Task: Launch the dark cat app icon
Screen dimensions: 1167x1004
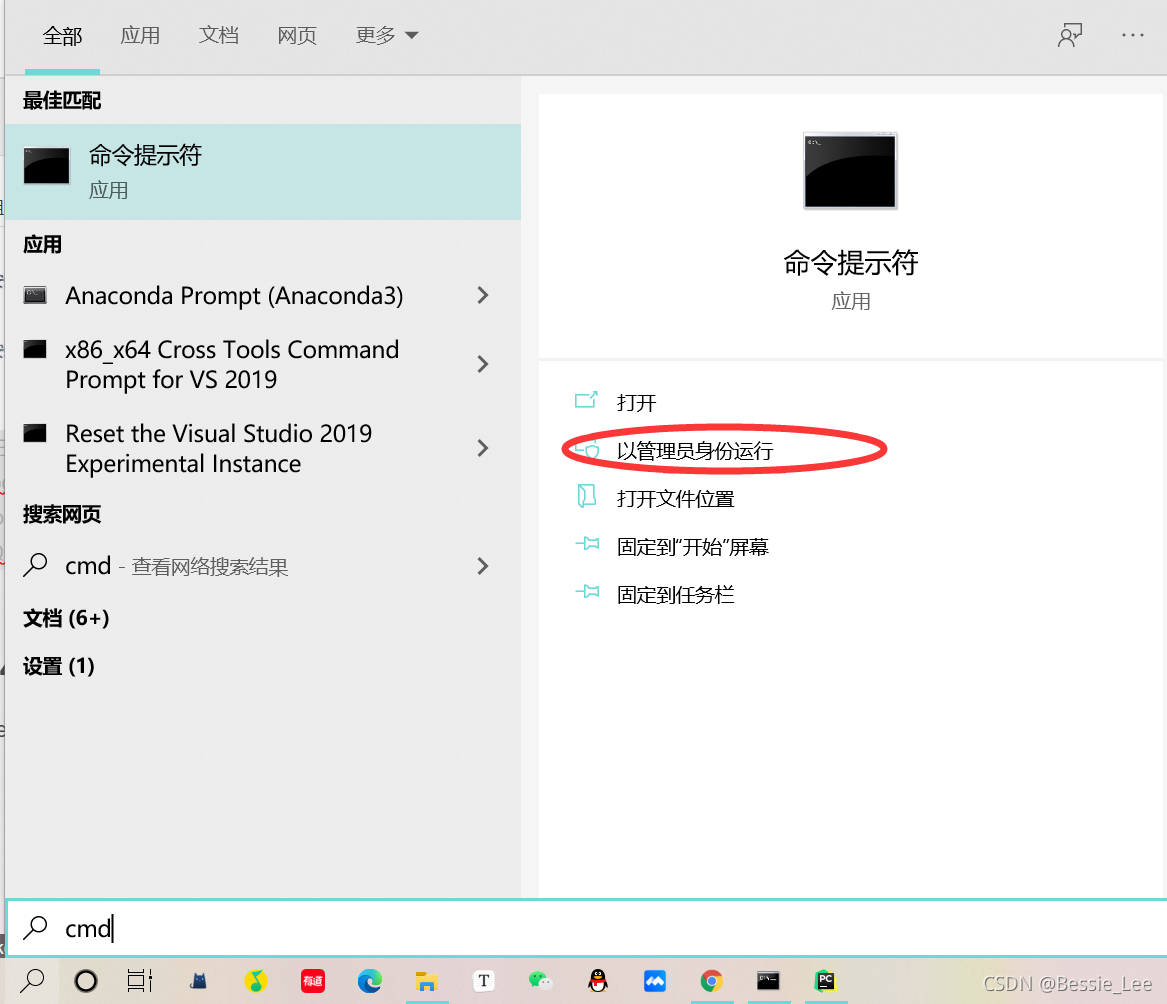Action: pos(198,981)
